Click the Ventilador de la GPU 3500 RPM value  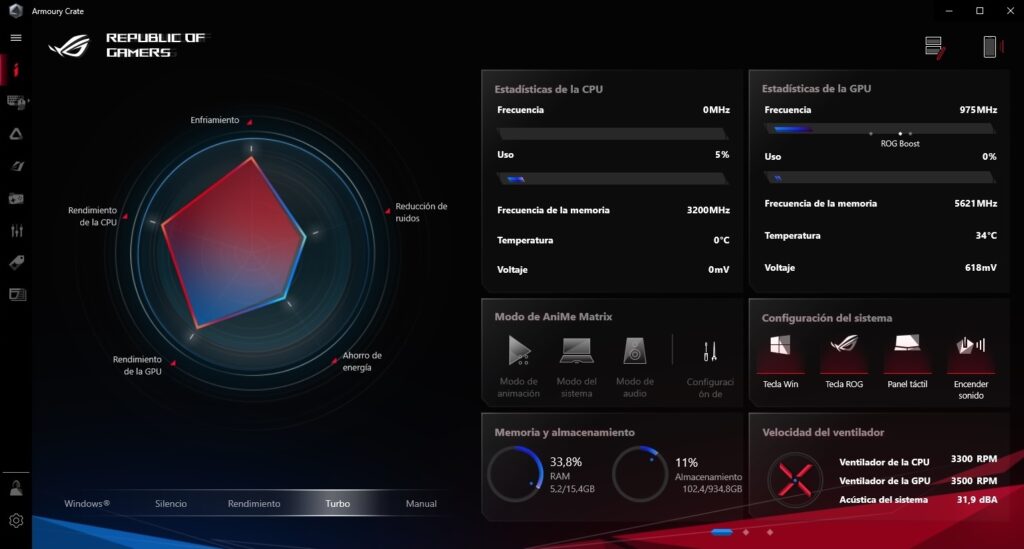point(974,480)
